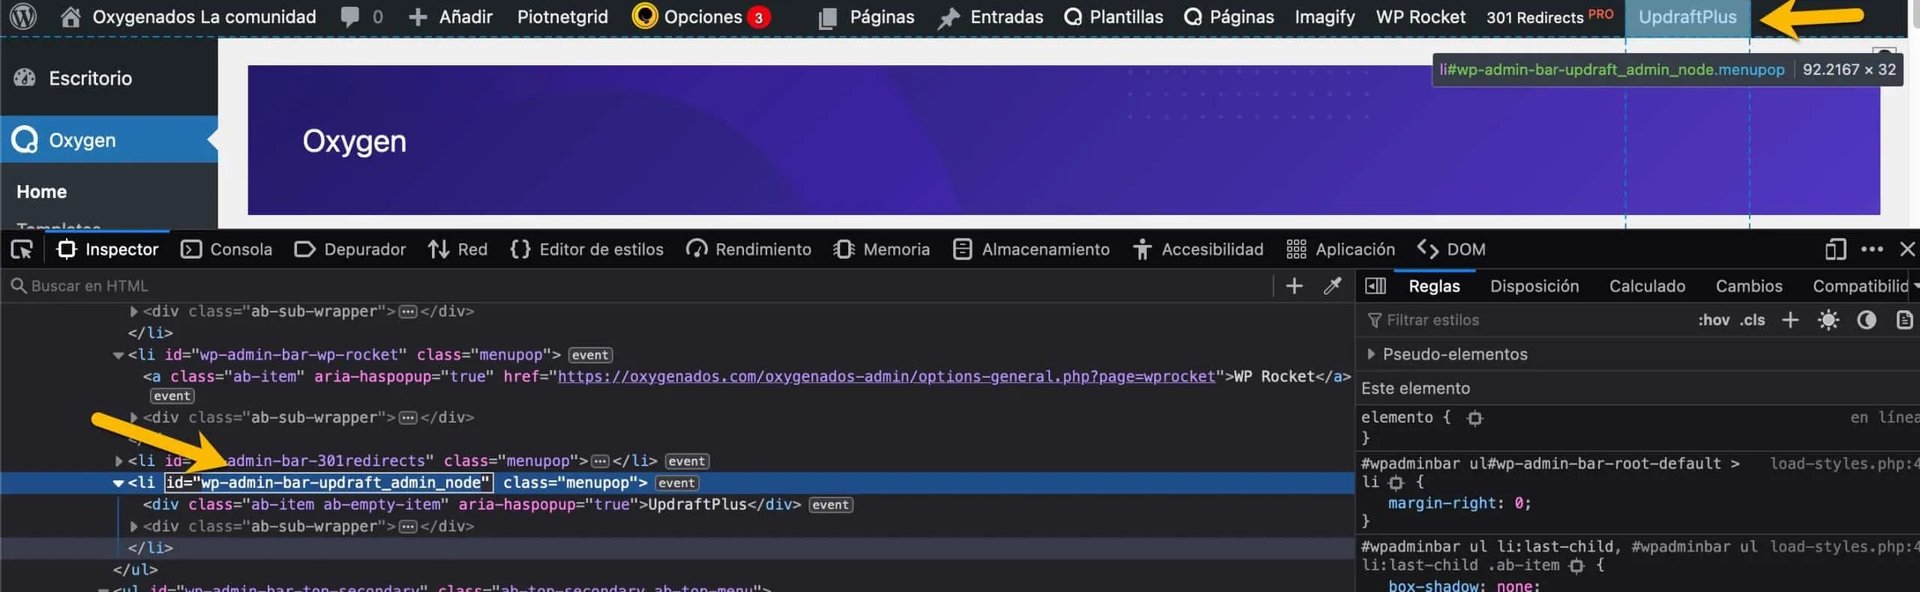
Task: Toggle dark color scheme simulation
Action: point(1866,320)
